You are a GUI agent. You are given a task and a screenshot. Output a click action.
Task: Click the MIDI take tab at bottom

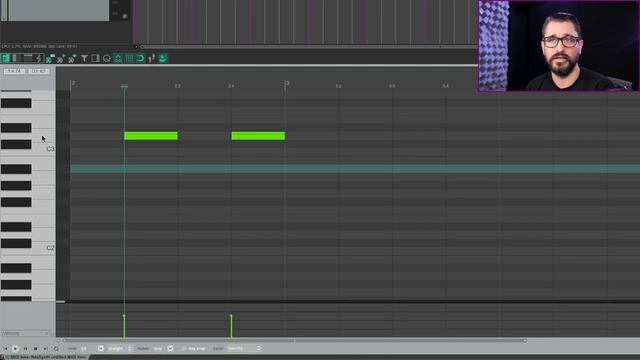(46, 357)
